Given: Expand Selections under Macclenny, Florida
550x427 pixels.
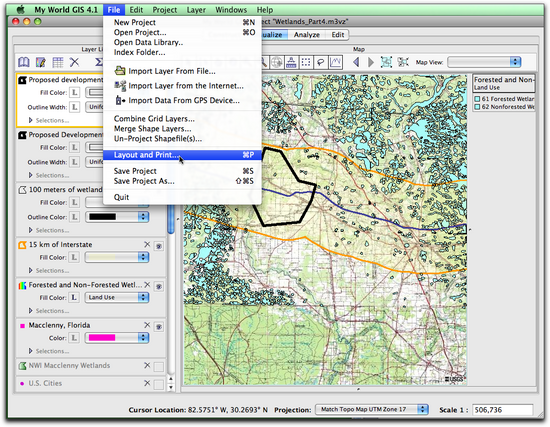Looking at the screenshot, I should pos(49,351).
